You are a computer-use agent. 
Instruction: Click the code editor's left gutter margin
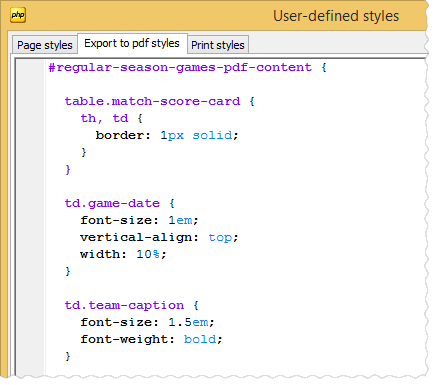(30, 218)
